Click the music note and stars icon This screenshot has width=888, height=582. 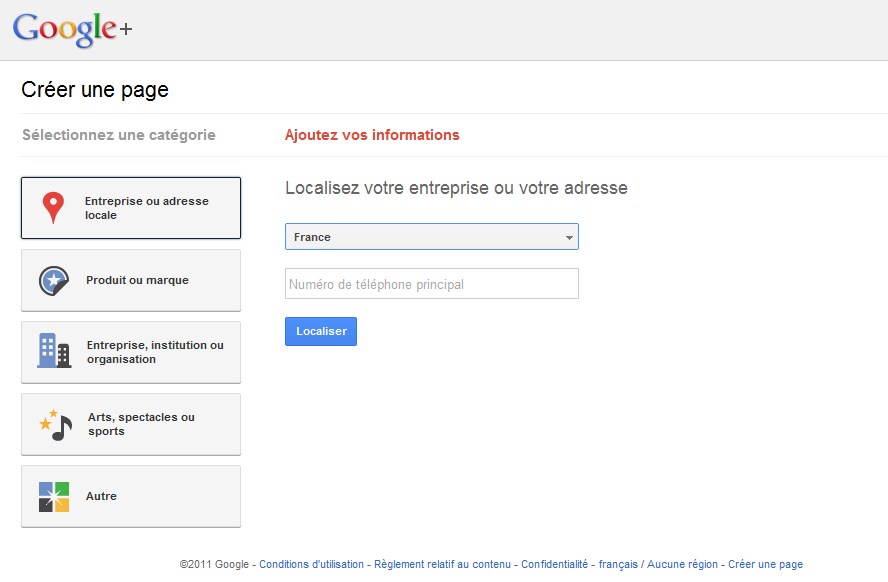pyautogui.click(x=55, y=424)
